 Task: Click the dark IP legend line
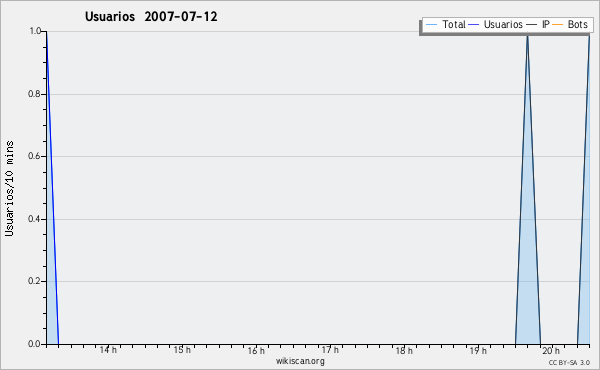[532, 25]
